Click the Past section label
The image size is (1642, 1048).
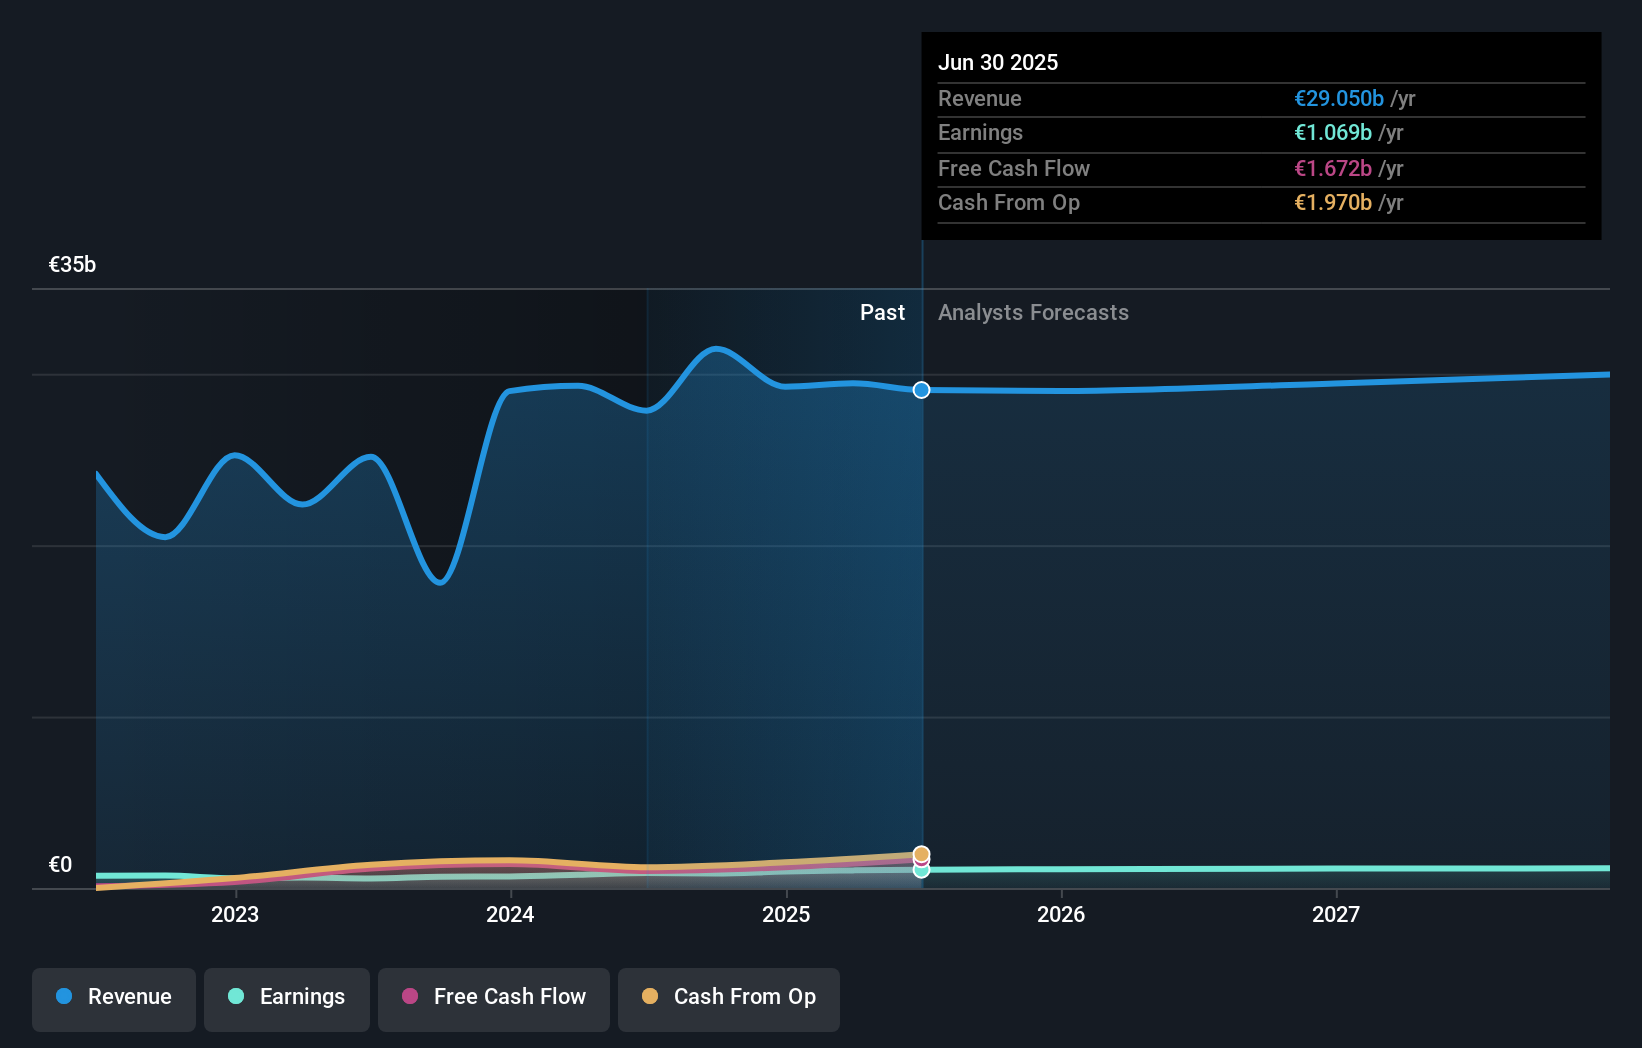(882, 312)
